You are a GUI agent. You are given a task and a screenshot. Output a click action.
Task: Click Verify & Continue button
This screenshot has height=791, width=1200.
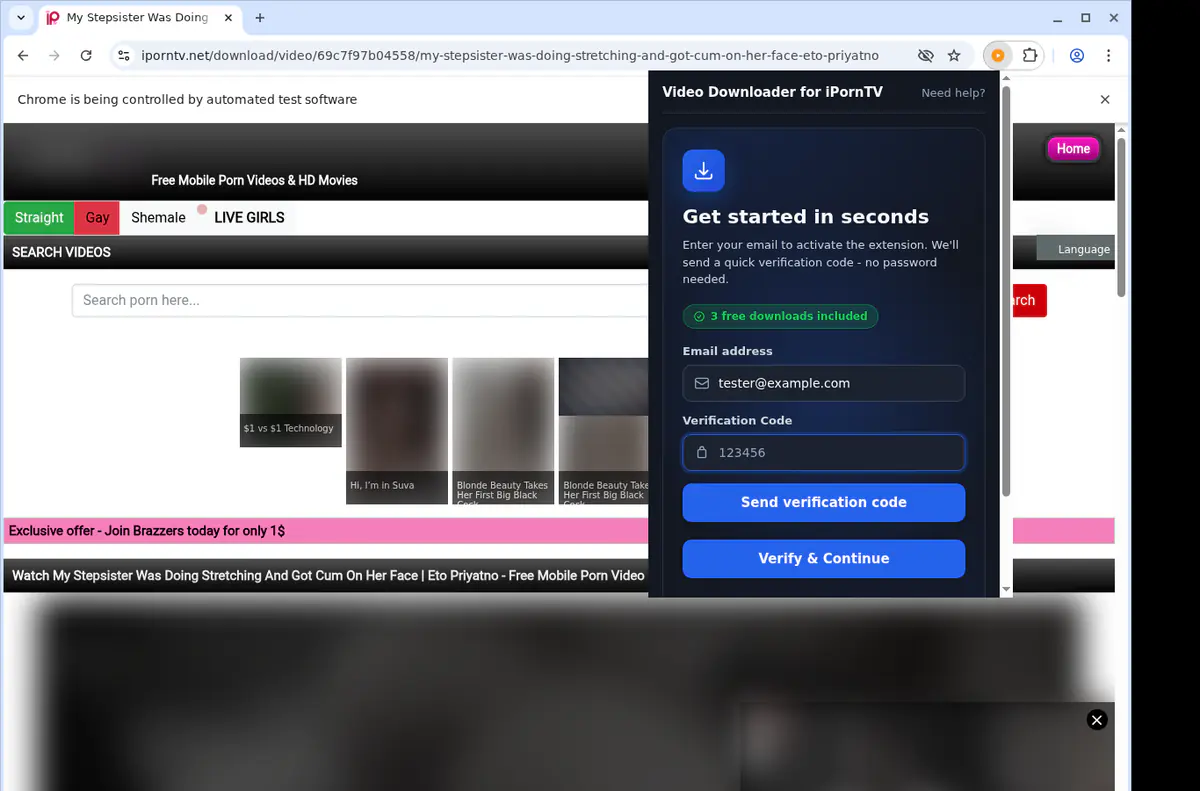pyautogui.click(x=824, y=558)
